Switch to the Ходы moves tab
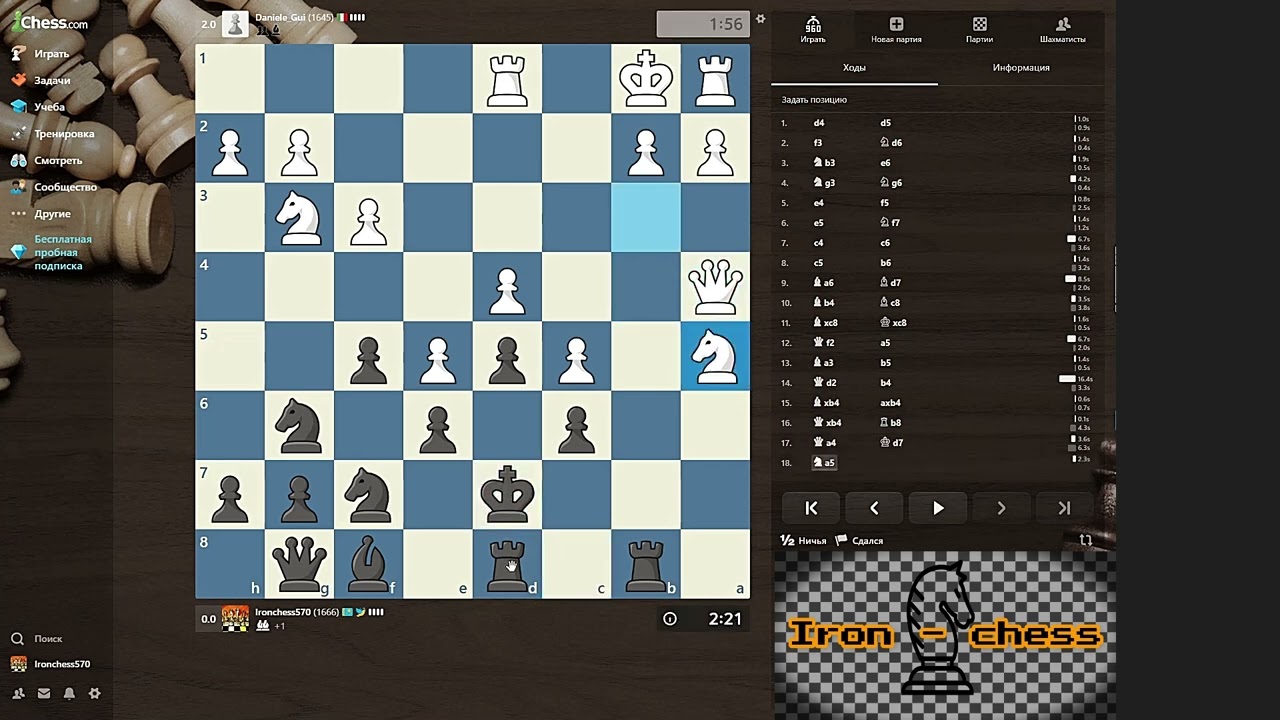Image resolution: width=1280 pixels, height=720 pixels. (x=854, y=68)
